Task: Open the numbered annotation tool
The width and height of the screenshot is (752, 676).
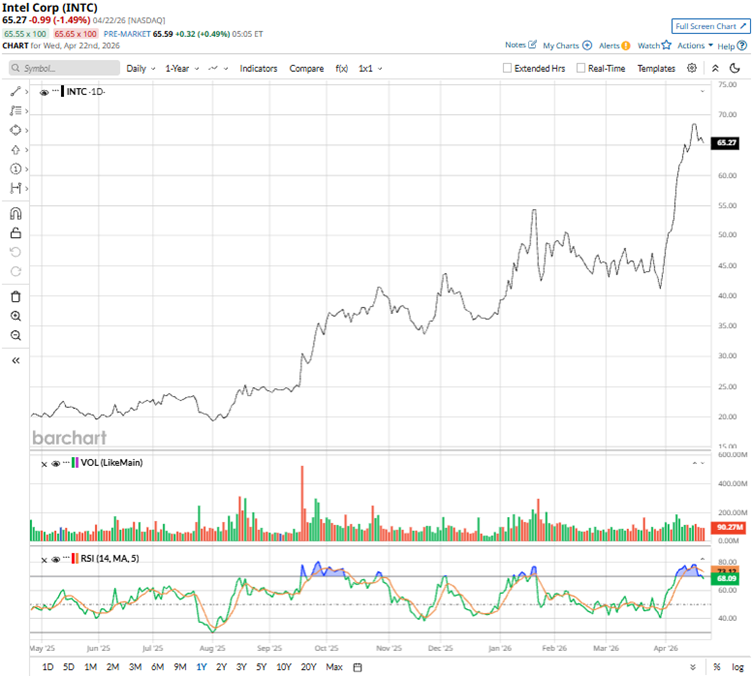Action: pyautogui.click(x=15, y=169)
